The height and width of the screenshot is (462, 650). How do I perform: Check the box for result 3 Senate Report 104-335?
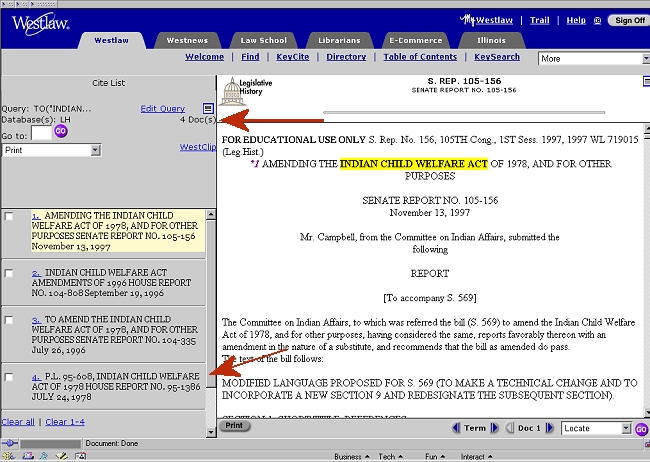[9, 320]
